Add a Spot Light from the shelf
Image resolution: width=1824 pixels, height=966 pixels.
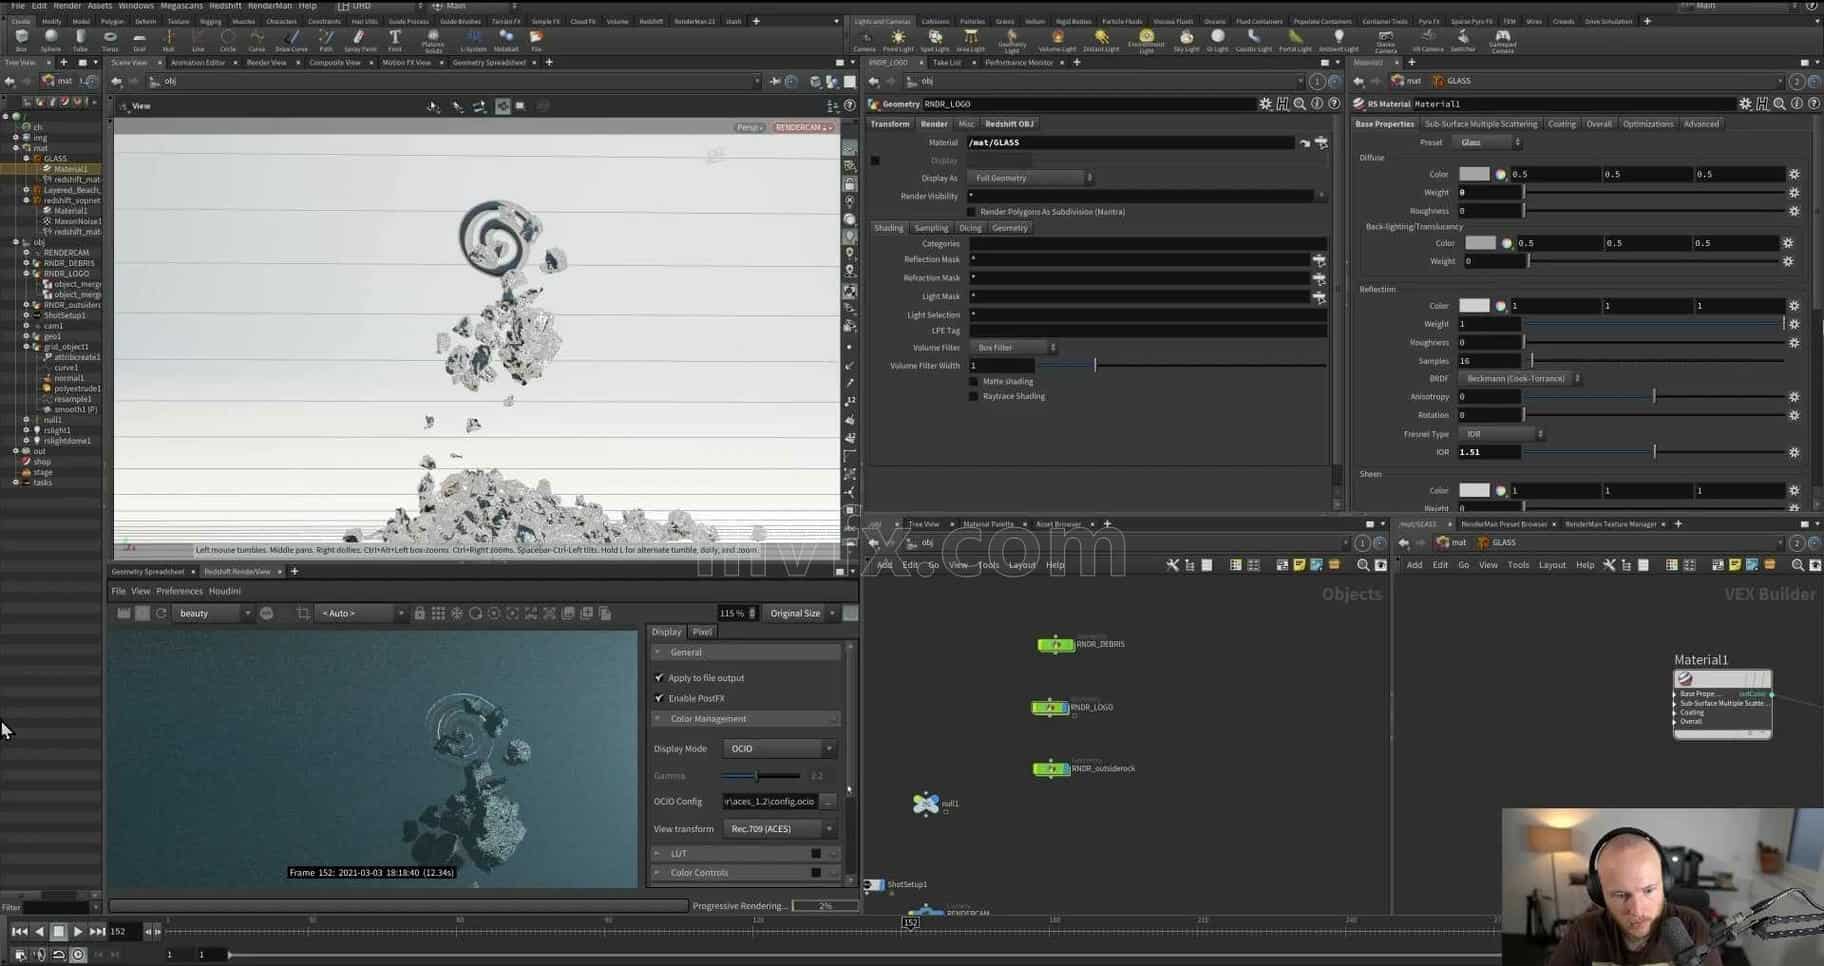935,41
